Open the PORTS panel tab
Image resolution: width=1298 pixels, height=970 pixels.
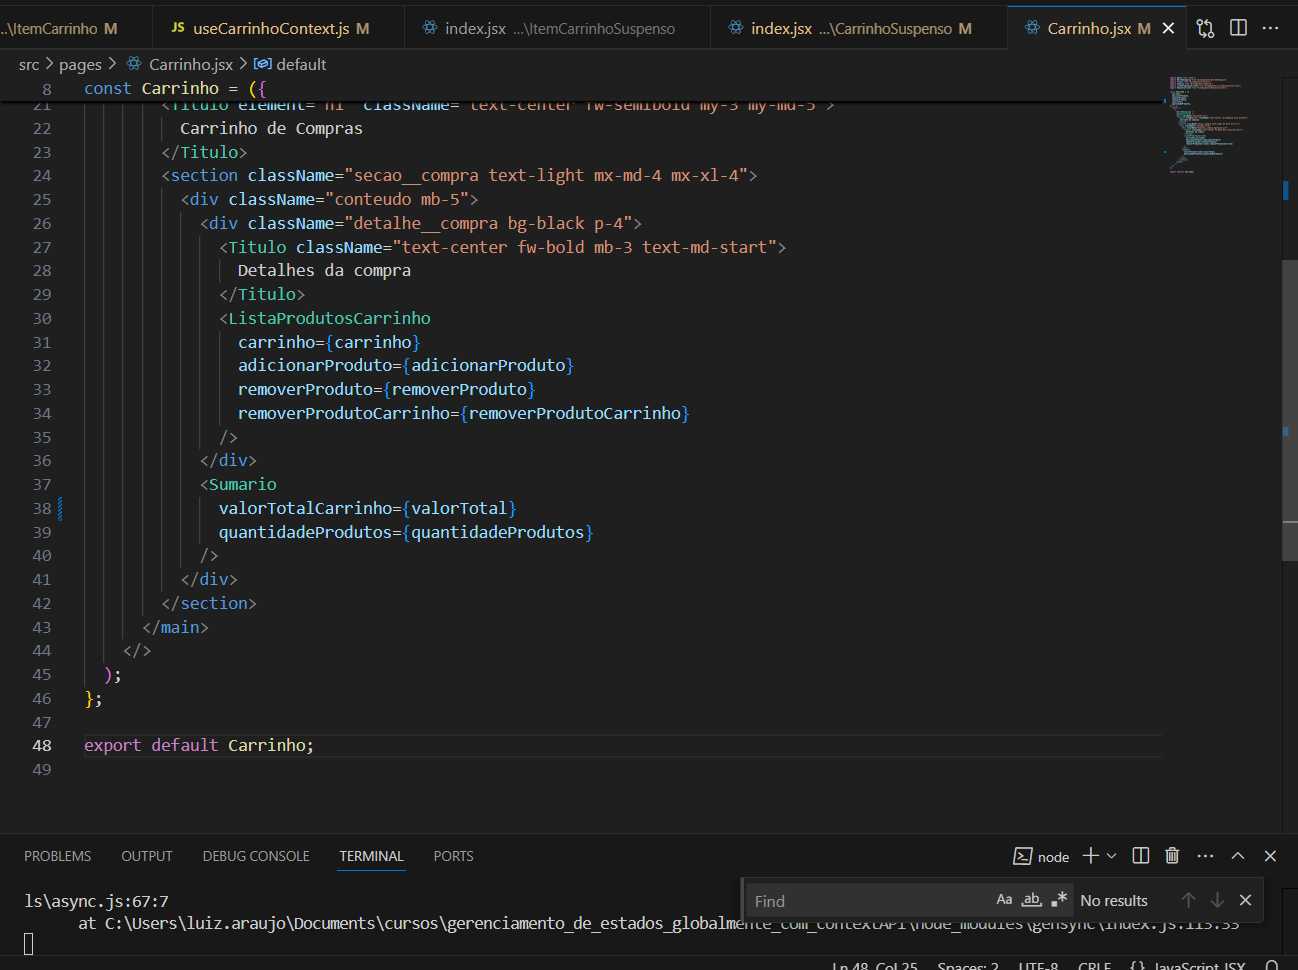tap(453, 856)
